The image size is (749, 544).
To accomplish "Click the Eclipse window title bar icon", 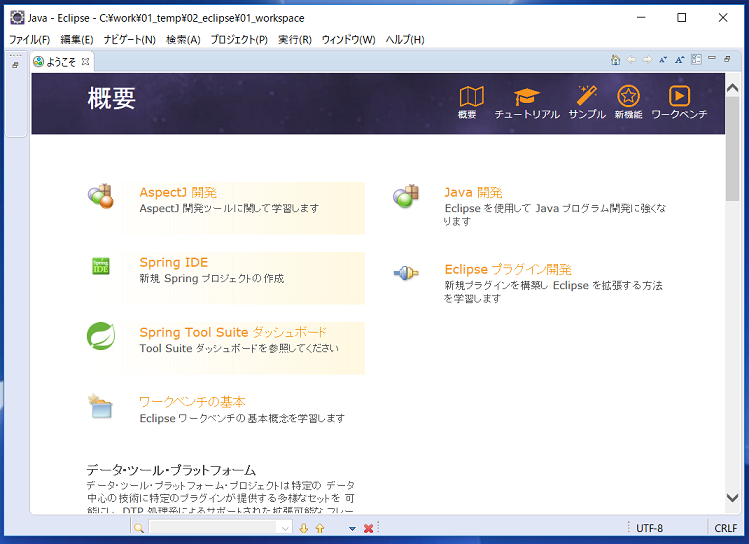I will pos(17,18).
